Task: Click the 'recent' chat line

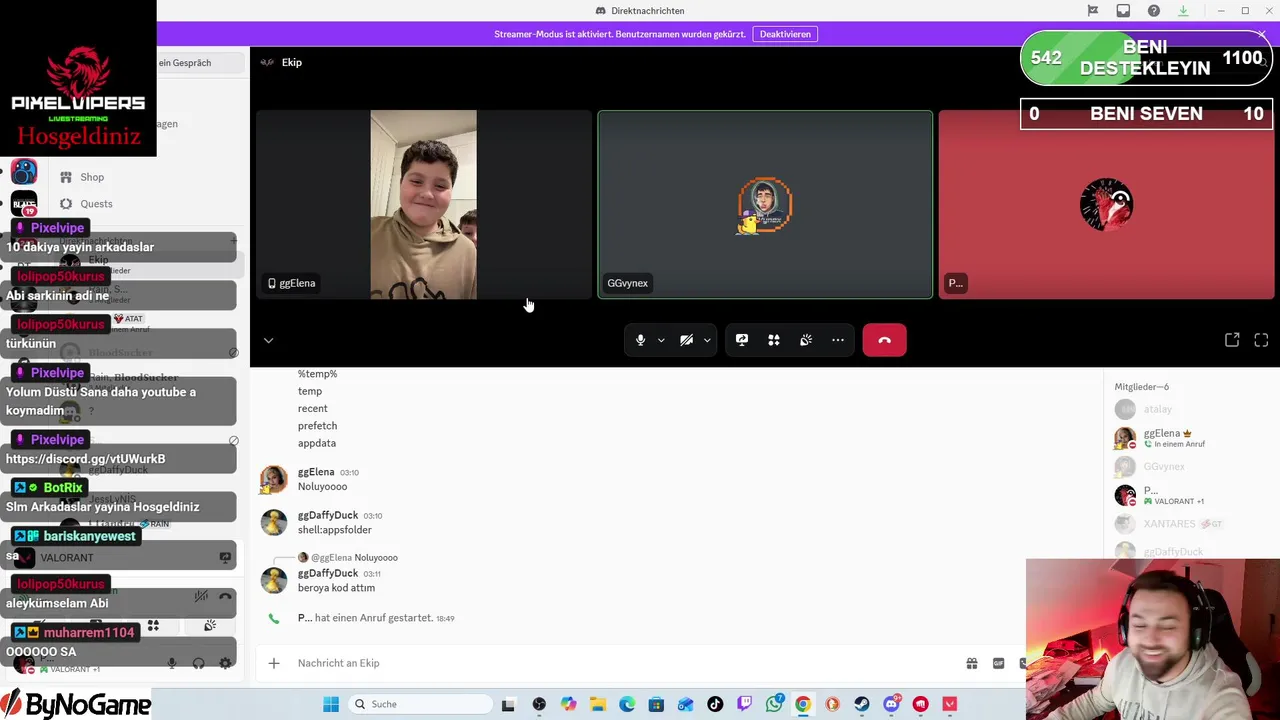Action: 313,408
